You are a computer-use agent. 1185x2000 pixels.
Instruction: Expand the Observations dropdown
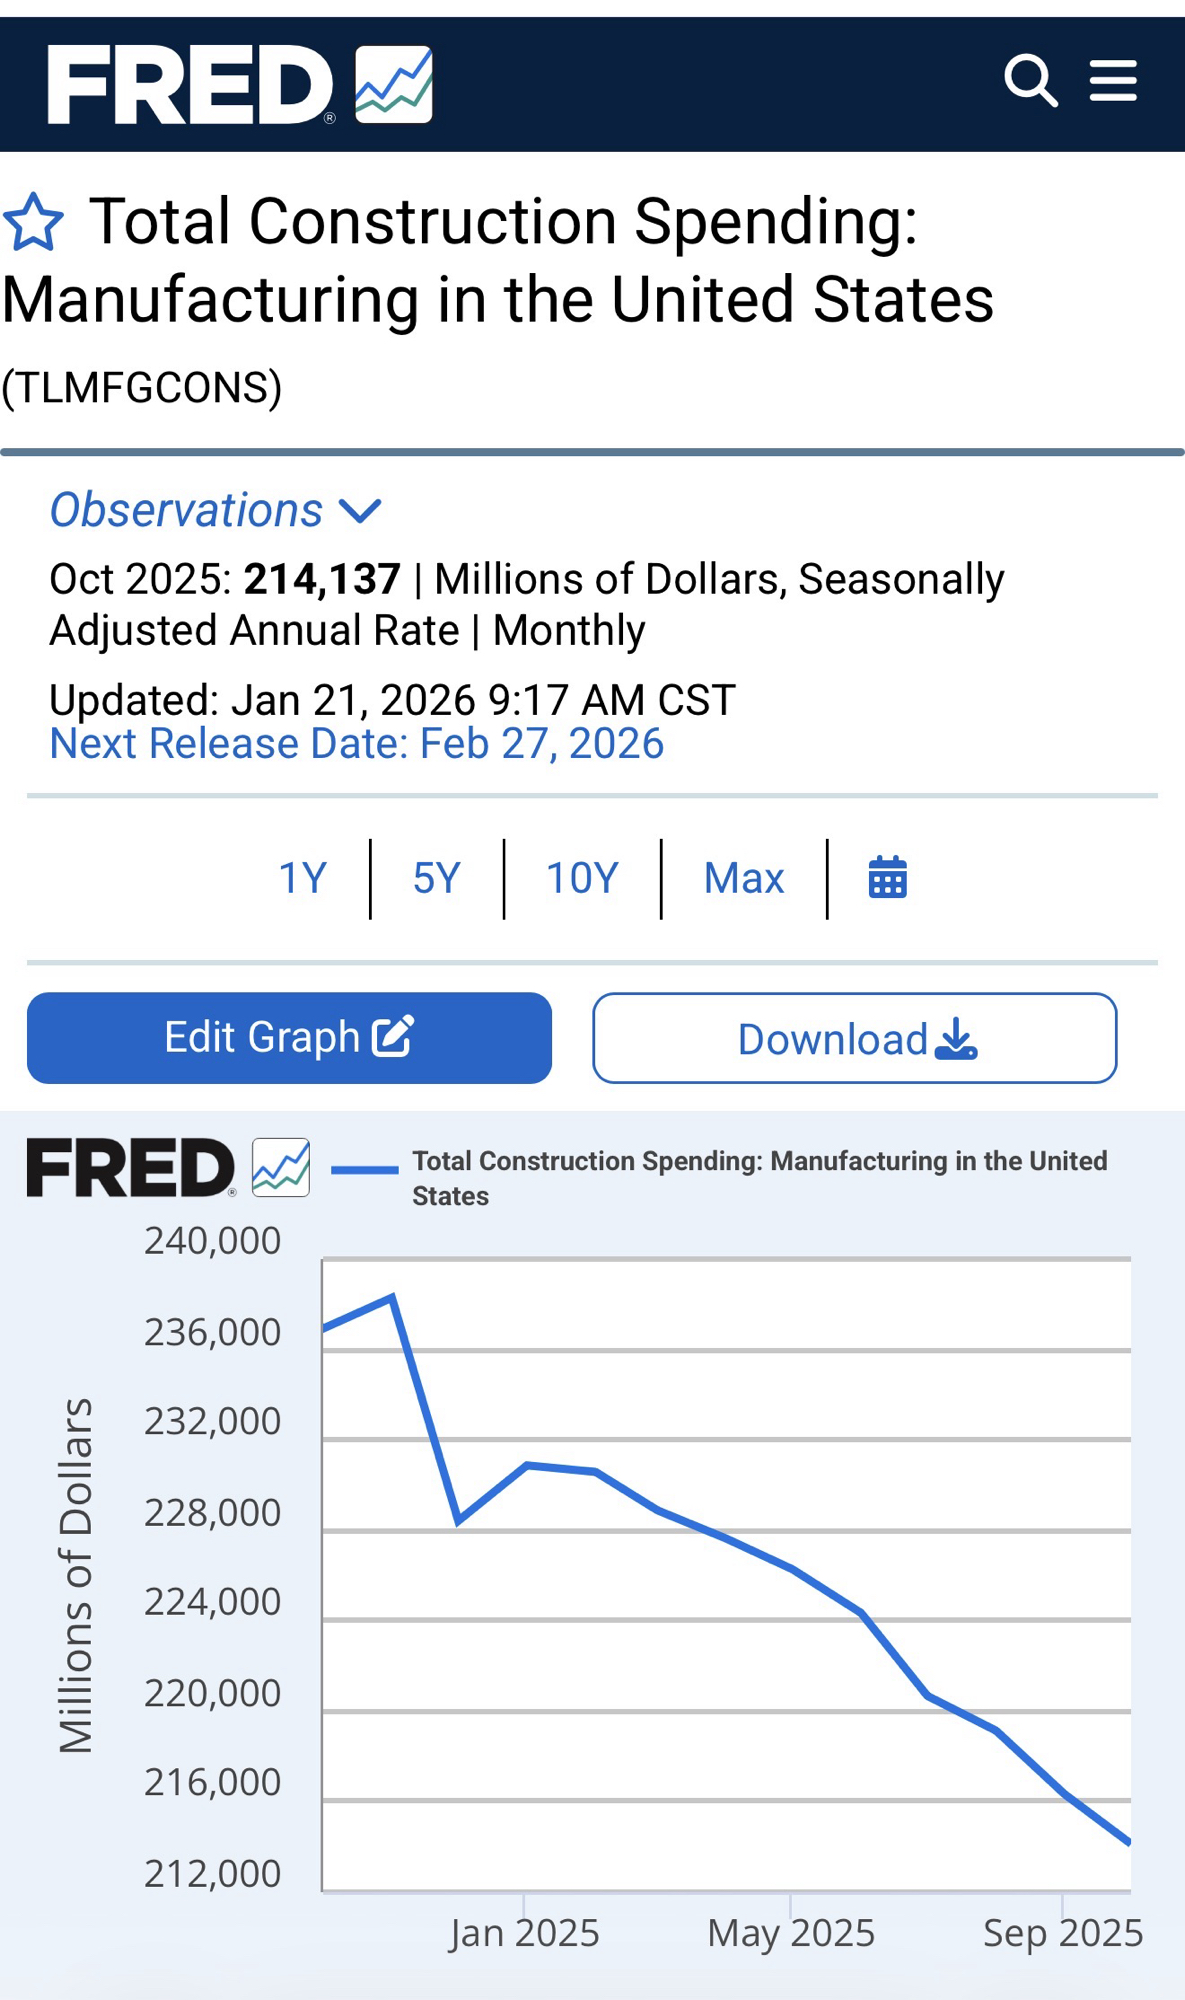[x=187, y=511]
